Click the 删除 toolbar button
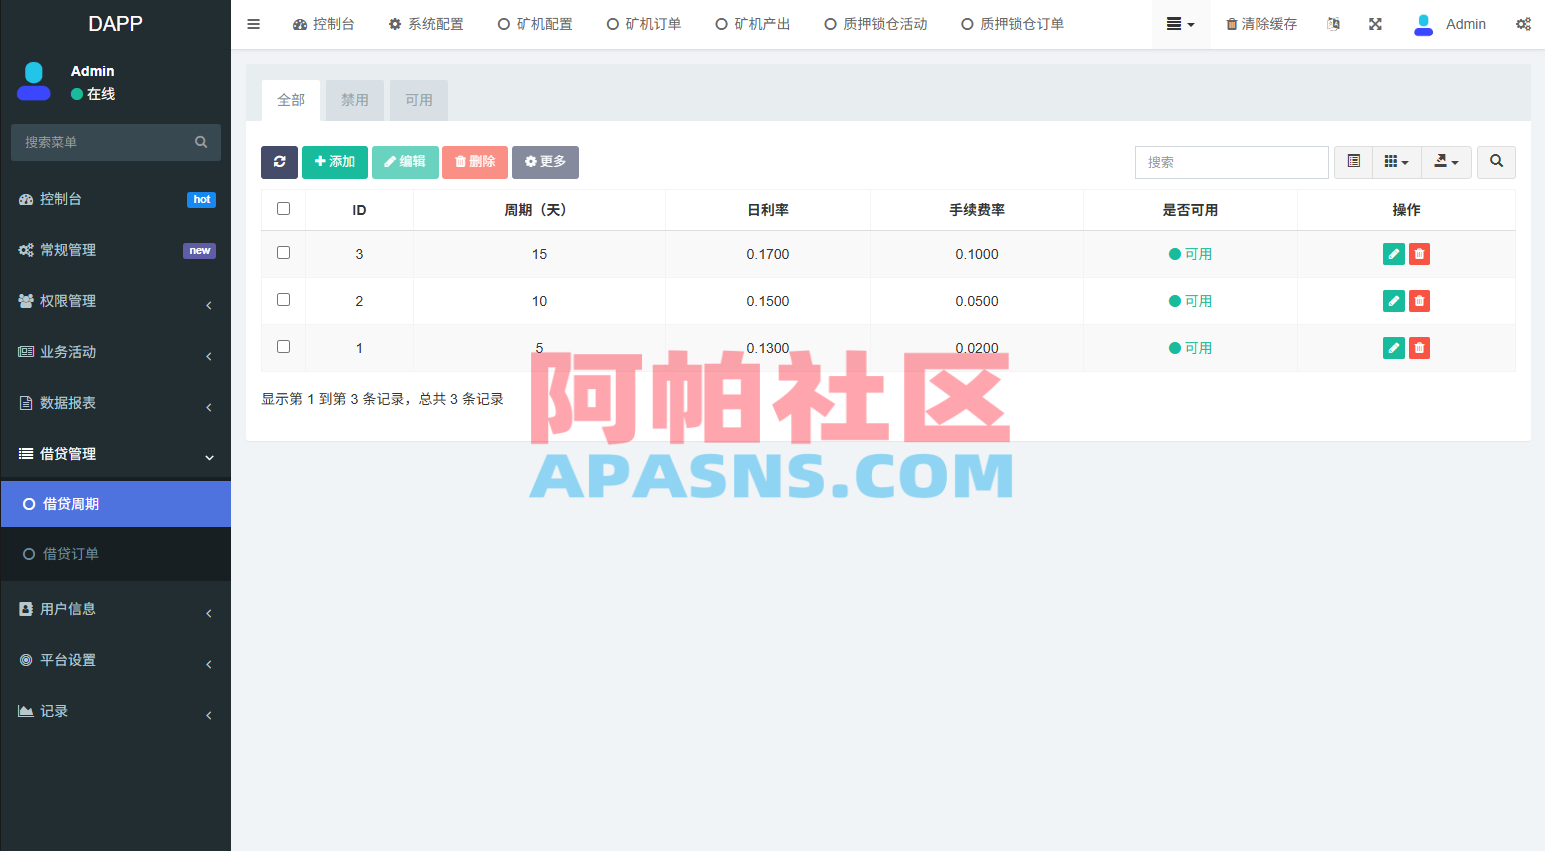Viewport: 1545px width, 851px height. 475,162
